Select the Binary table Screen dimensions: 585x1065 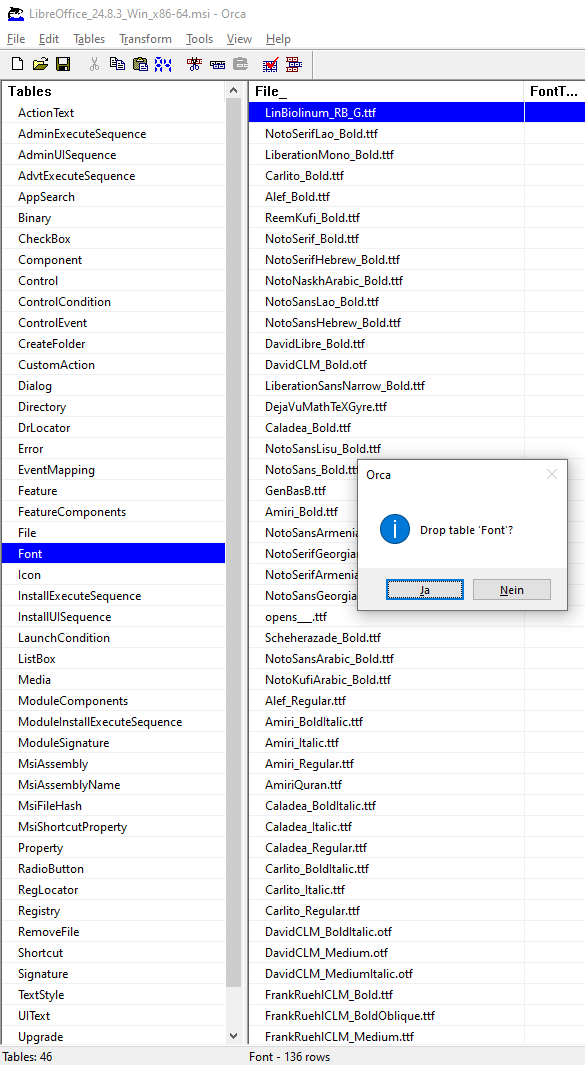coord(113,218)
